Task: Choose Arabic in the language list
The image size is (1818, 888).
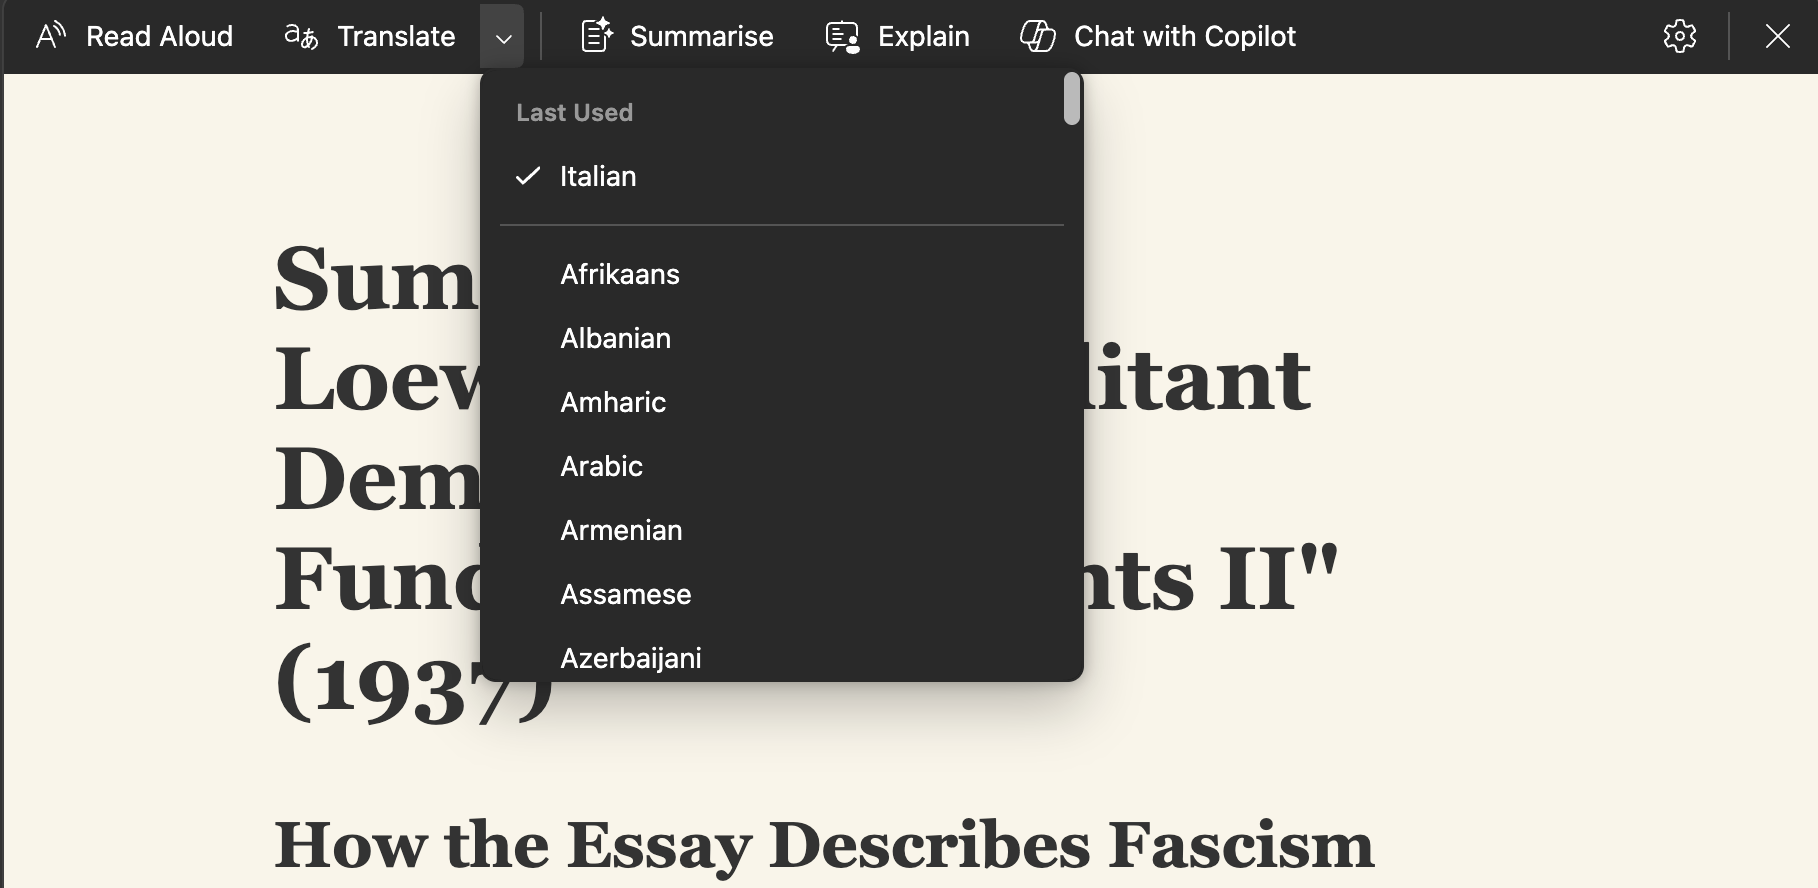Action: tap(781, 466)
